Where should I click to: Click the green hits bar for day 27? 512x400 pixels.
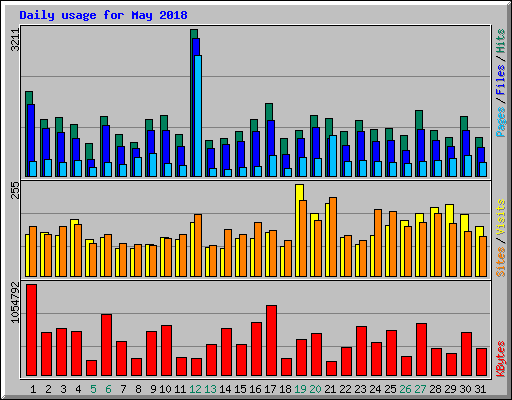[419, 119]
